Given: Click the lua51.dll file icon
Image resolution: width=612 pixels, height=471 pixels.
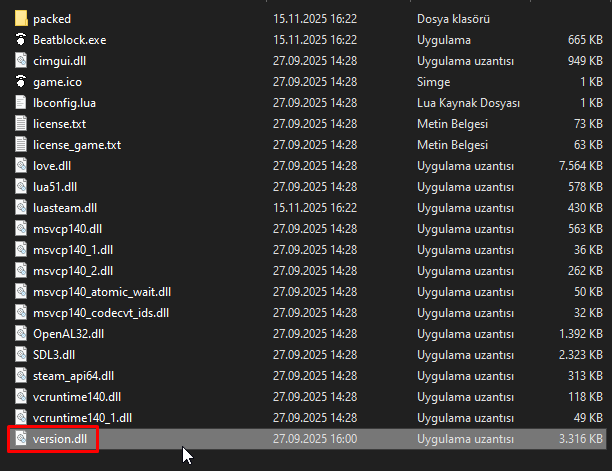Looking at the screenshot, I should pos(21,187).
